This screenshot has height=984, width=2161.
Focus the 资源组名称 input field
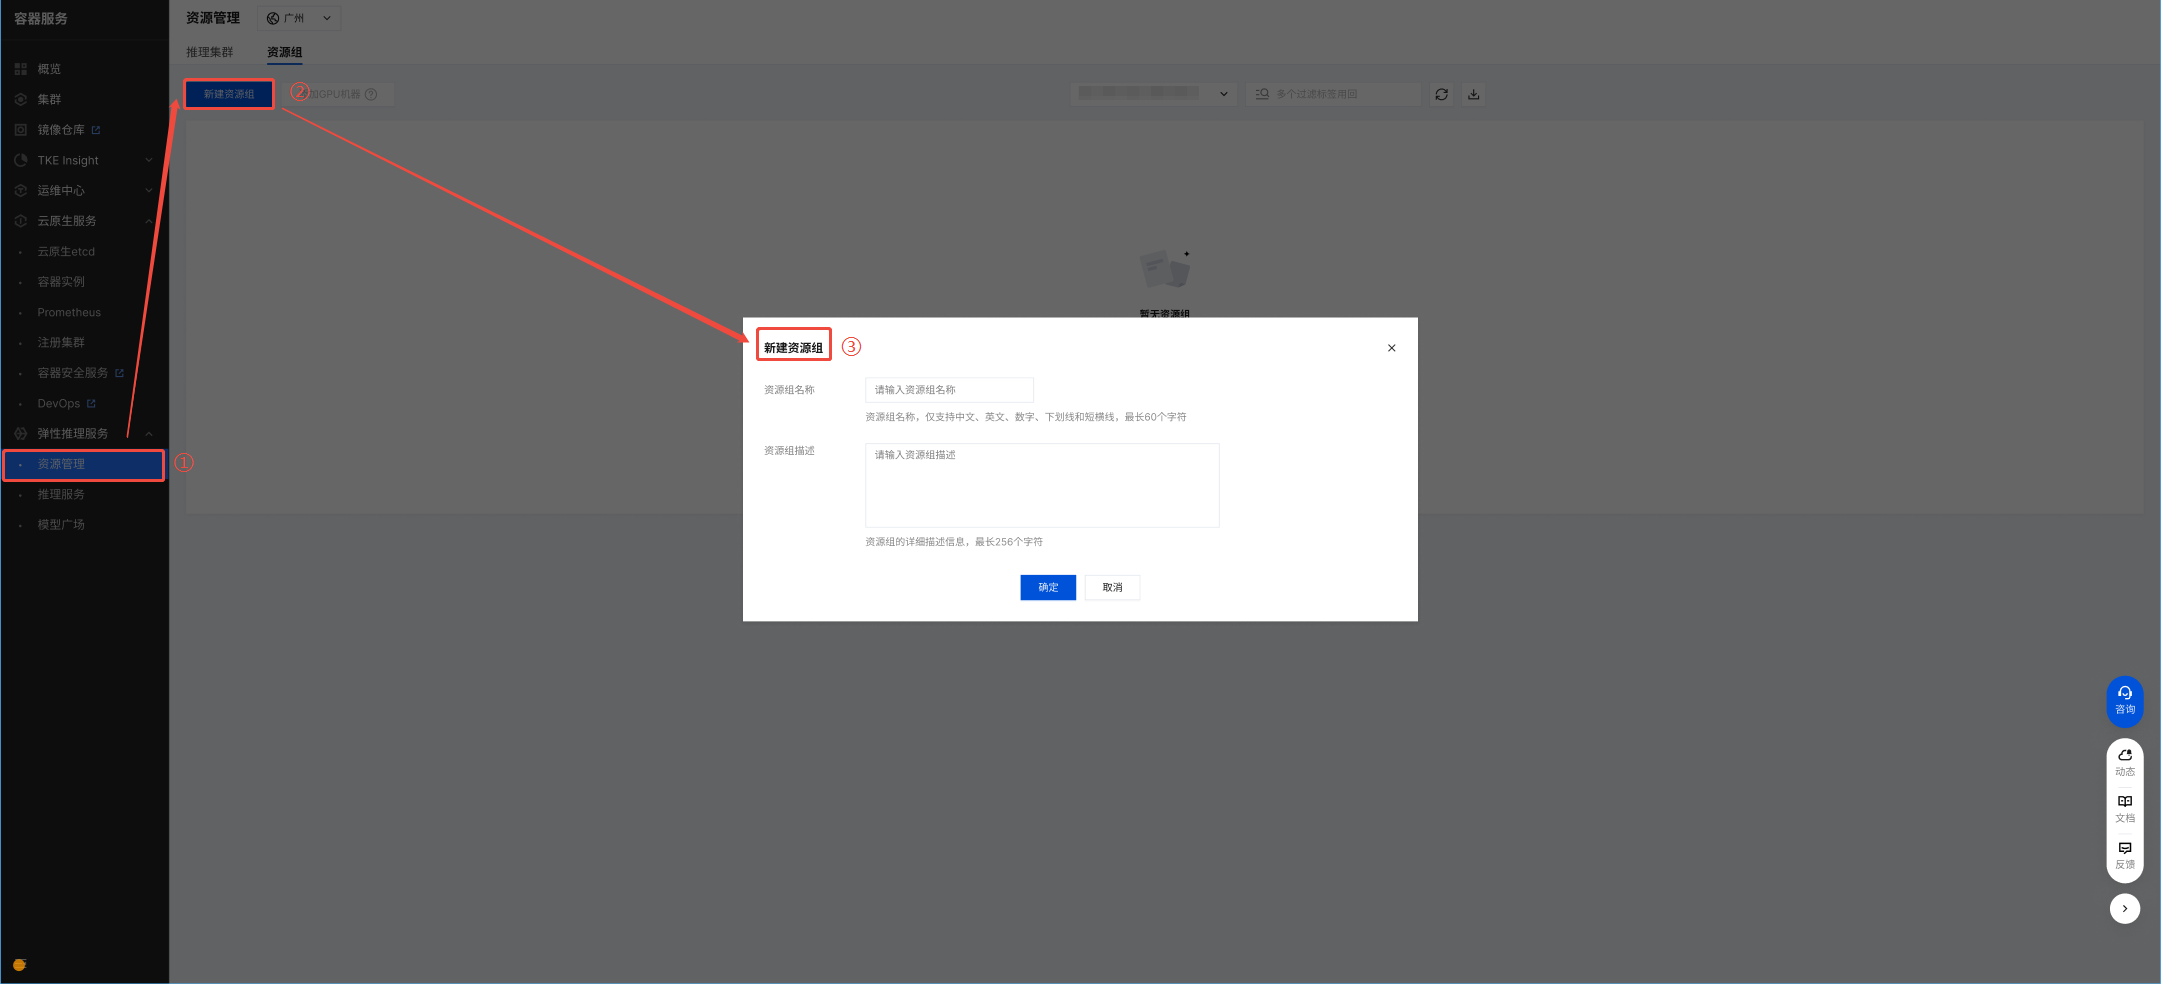point(949,390)
